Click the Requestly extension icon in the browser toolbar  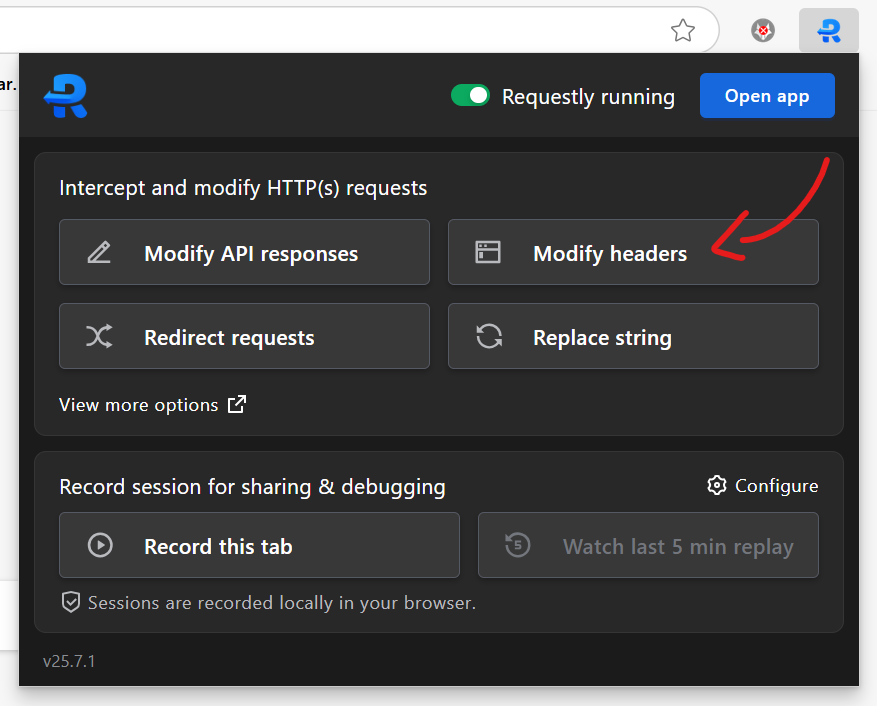[828, 30]
